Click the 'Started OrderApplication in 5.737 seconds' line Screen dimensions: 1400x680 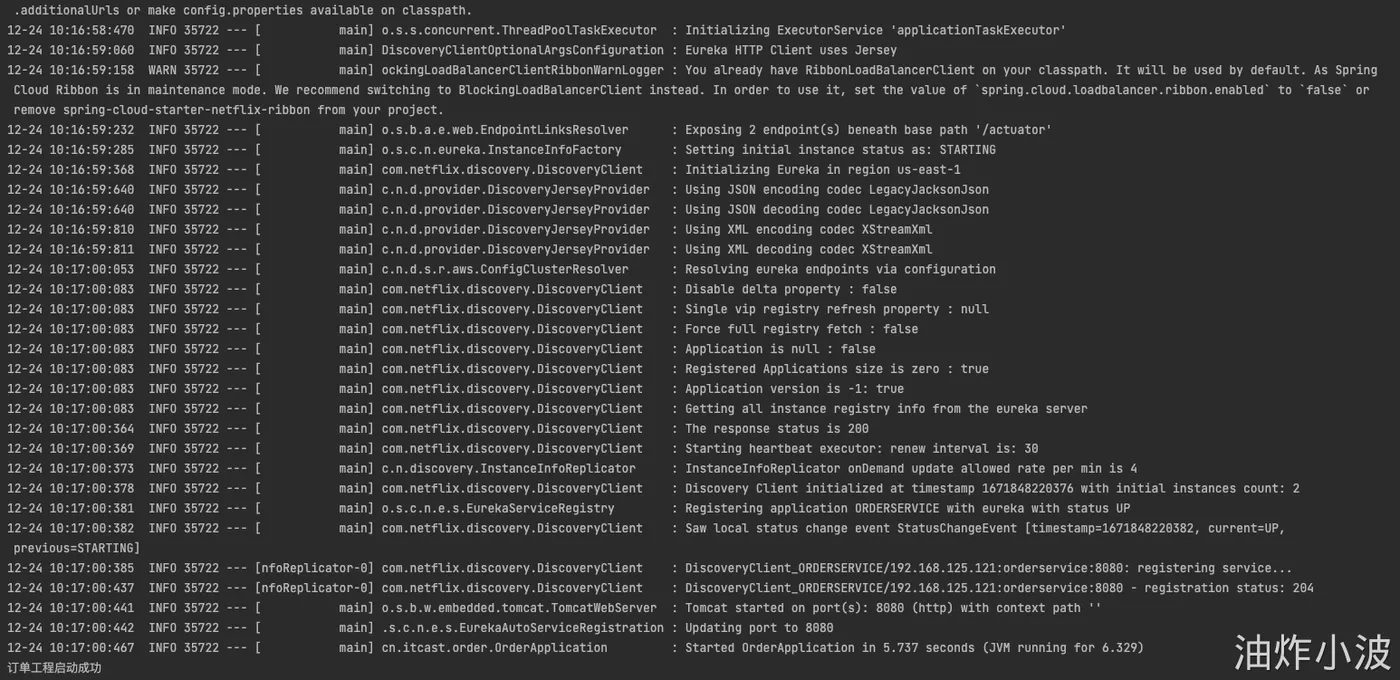[913, 648]
